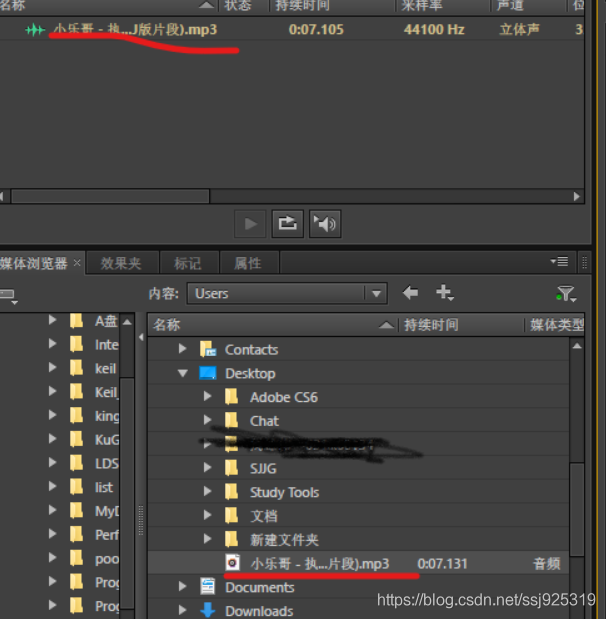Expand the Adobe CS6 folder
The image size is (606, 619).
(207, 397)
